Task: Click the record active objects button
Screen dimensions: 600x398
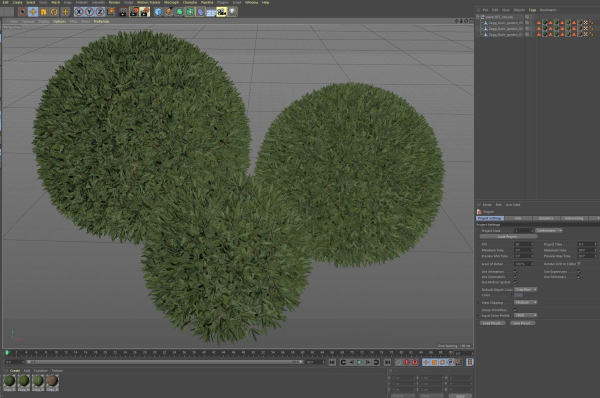Action: click(x=398, y=362)
